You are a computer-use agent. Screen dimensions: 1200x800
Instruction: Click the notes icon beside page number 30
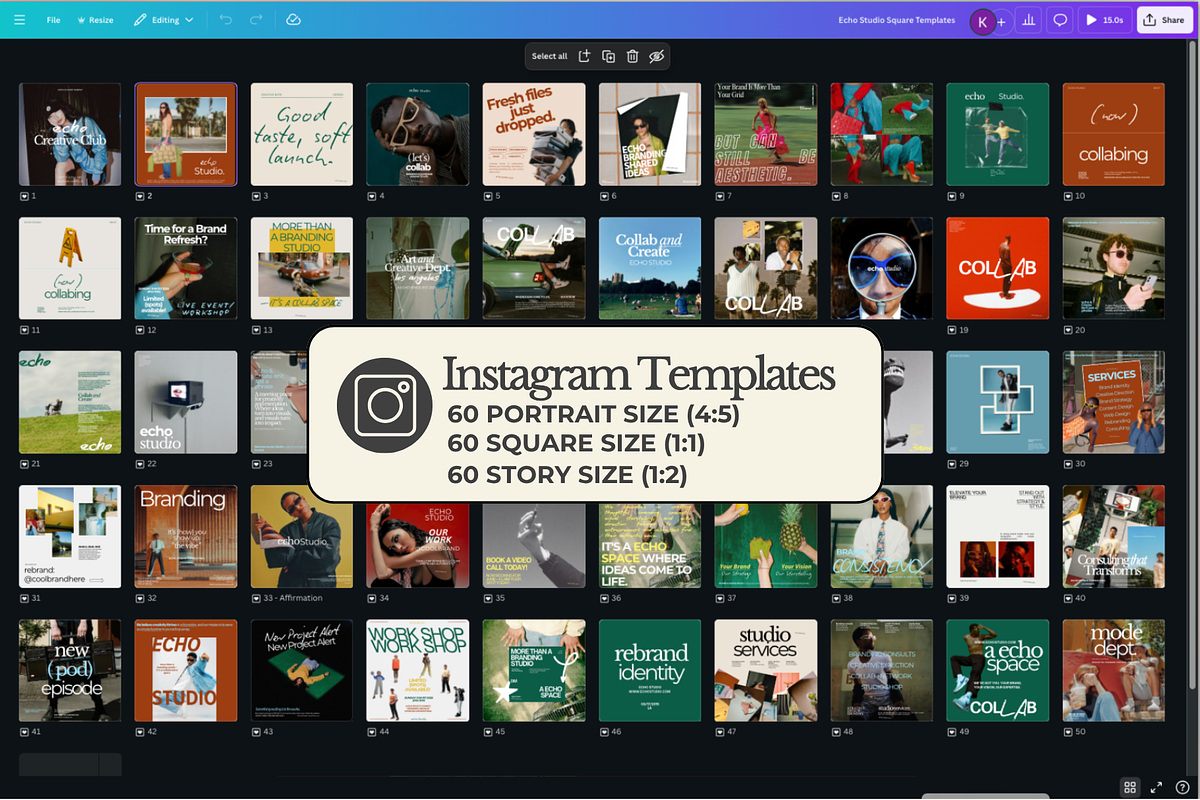point(1068,464)
